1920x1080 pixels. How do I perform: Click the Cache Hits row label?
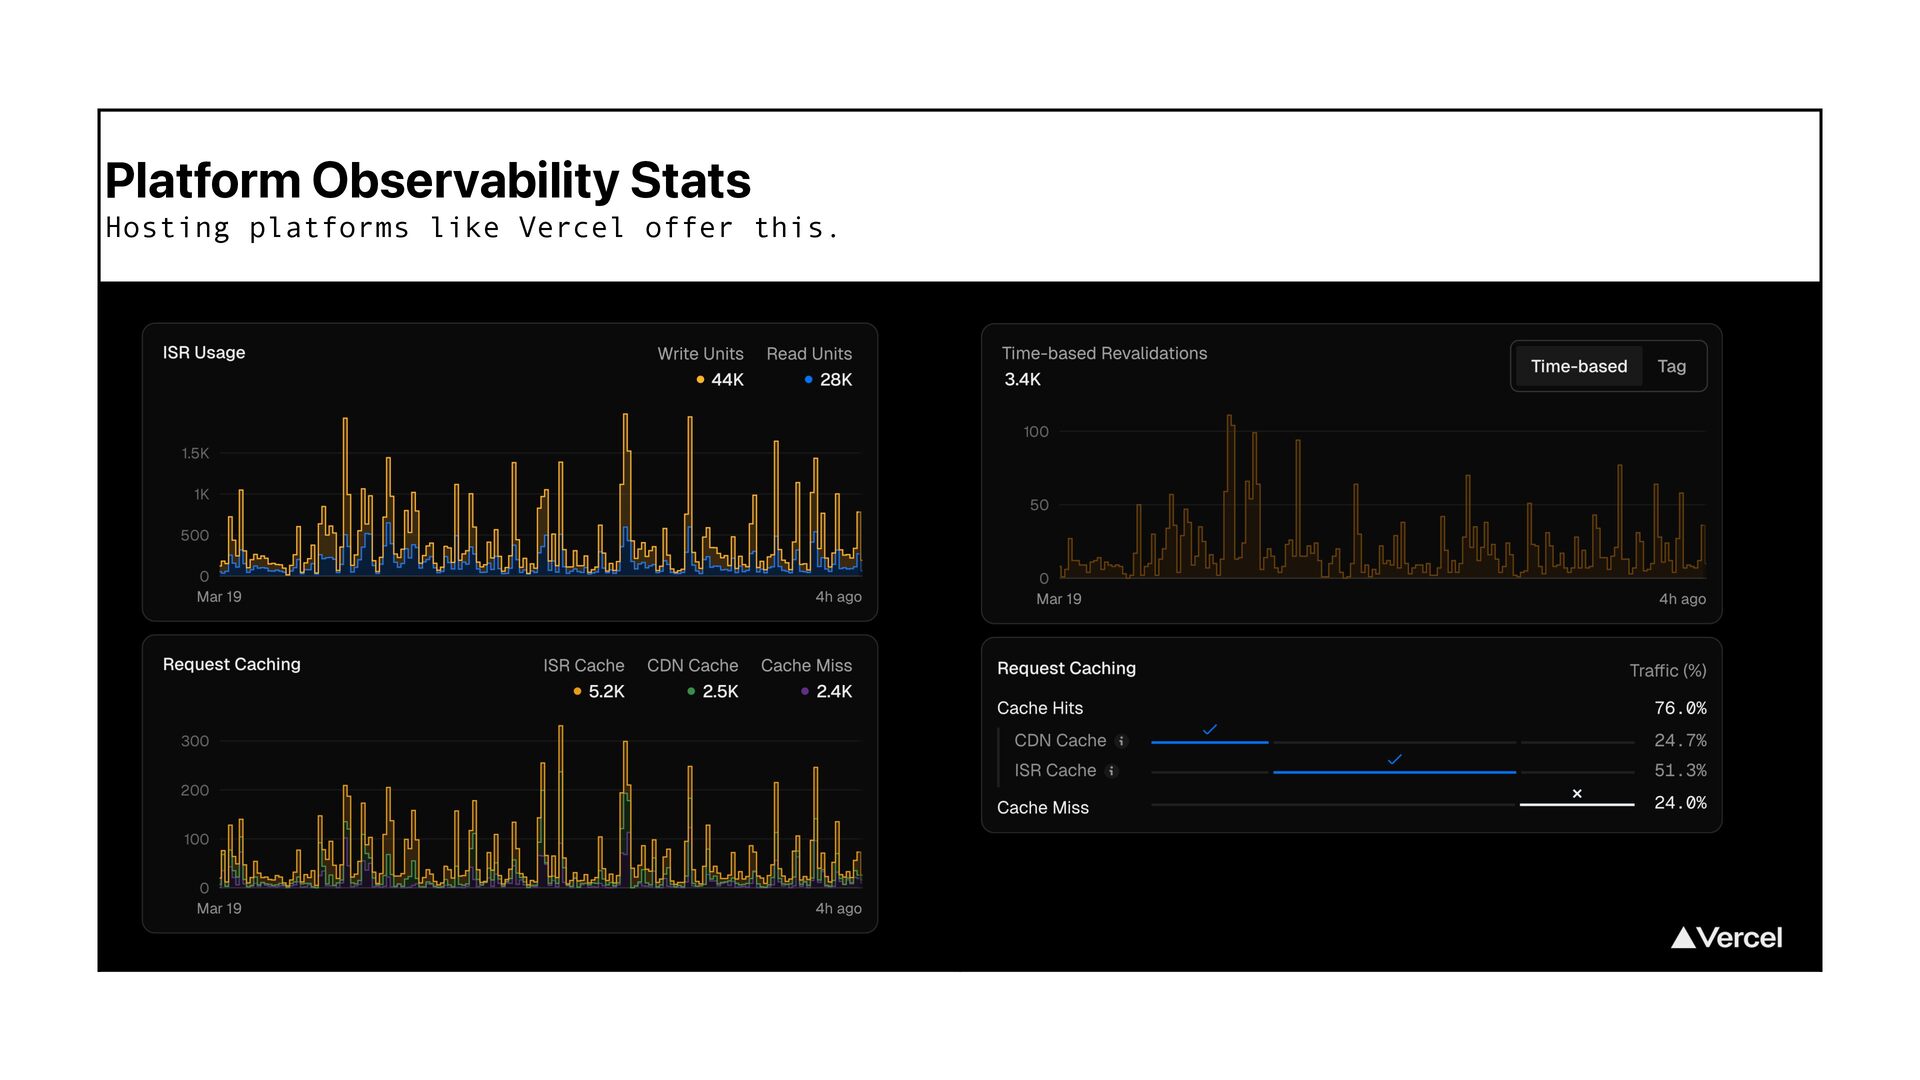point(1039,708)
